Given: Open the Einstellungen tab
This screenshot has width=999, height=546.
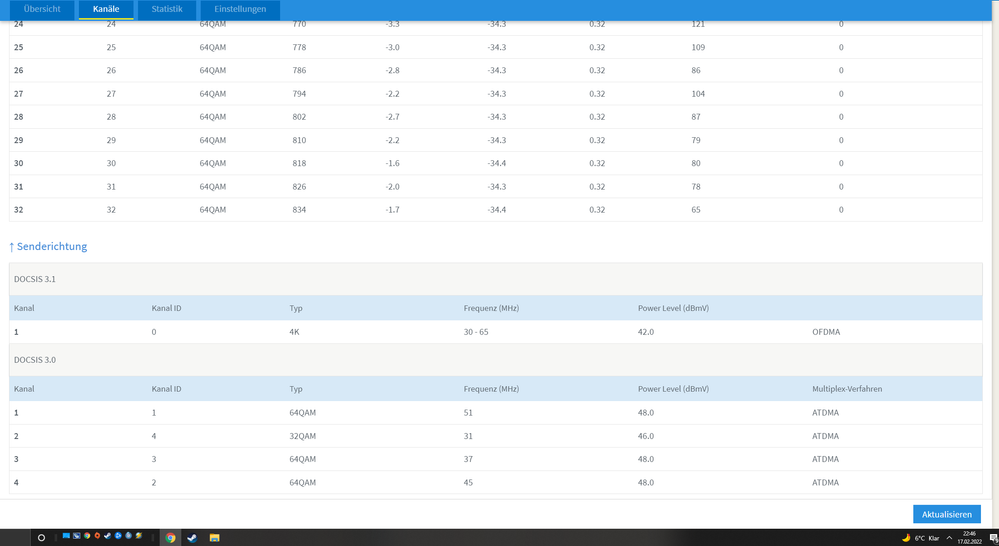Looking at the screenshot, I should click(x=240, y=9).
